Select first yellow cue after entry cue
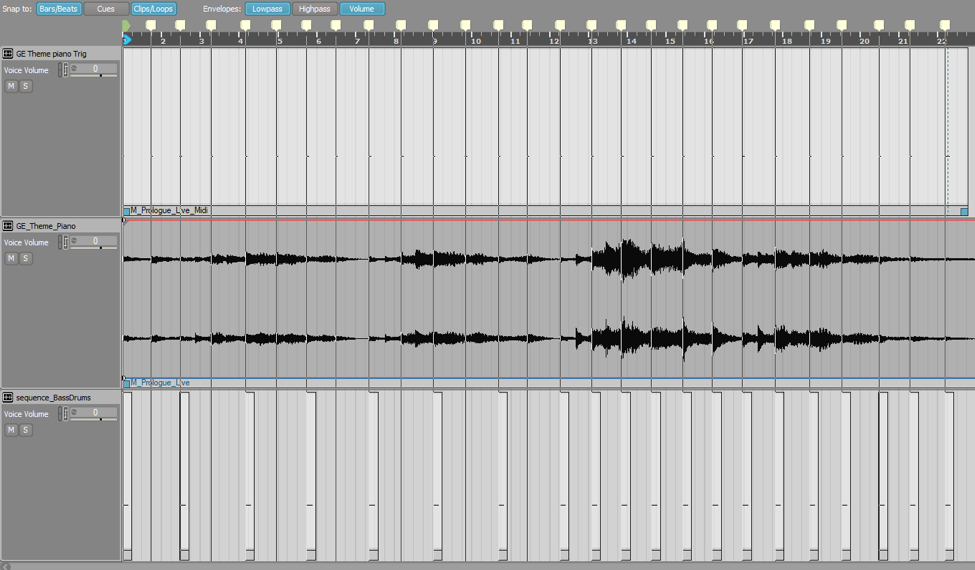This screenshot has width=975, height=570. click(x=150, y=25)
